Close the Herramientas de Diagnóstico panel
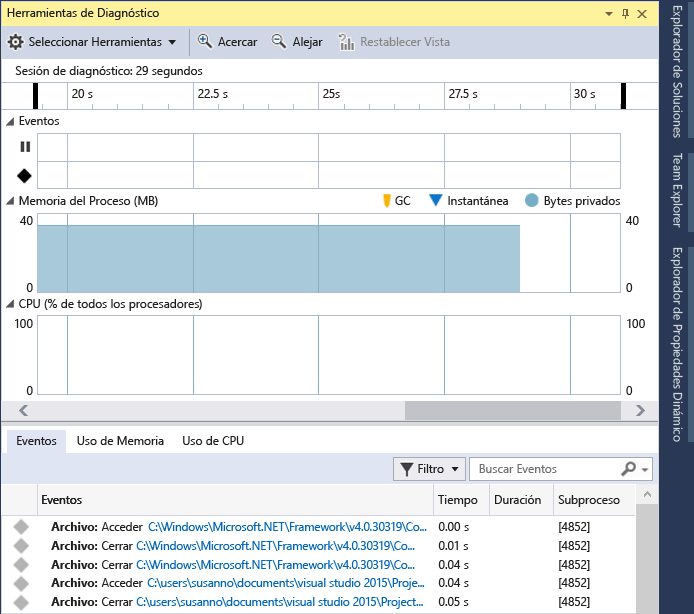This screenshot has width=694, height=614. click(x=642, y=14)
